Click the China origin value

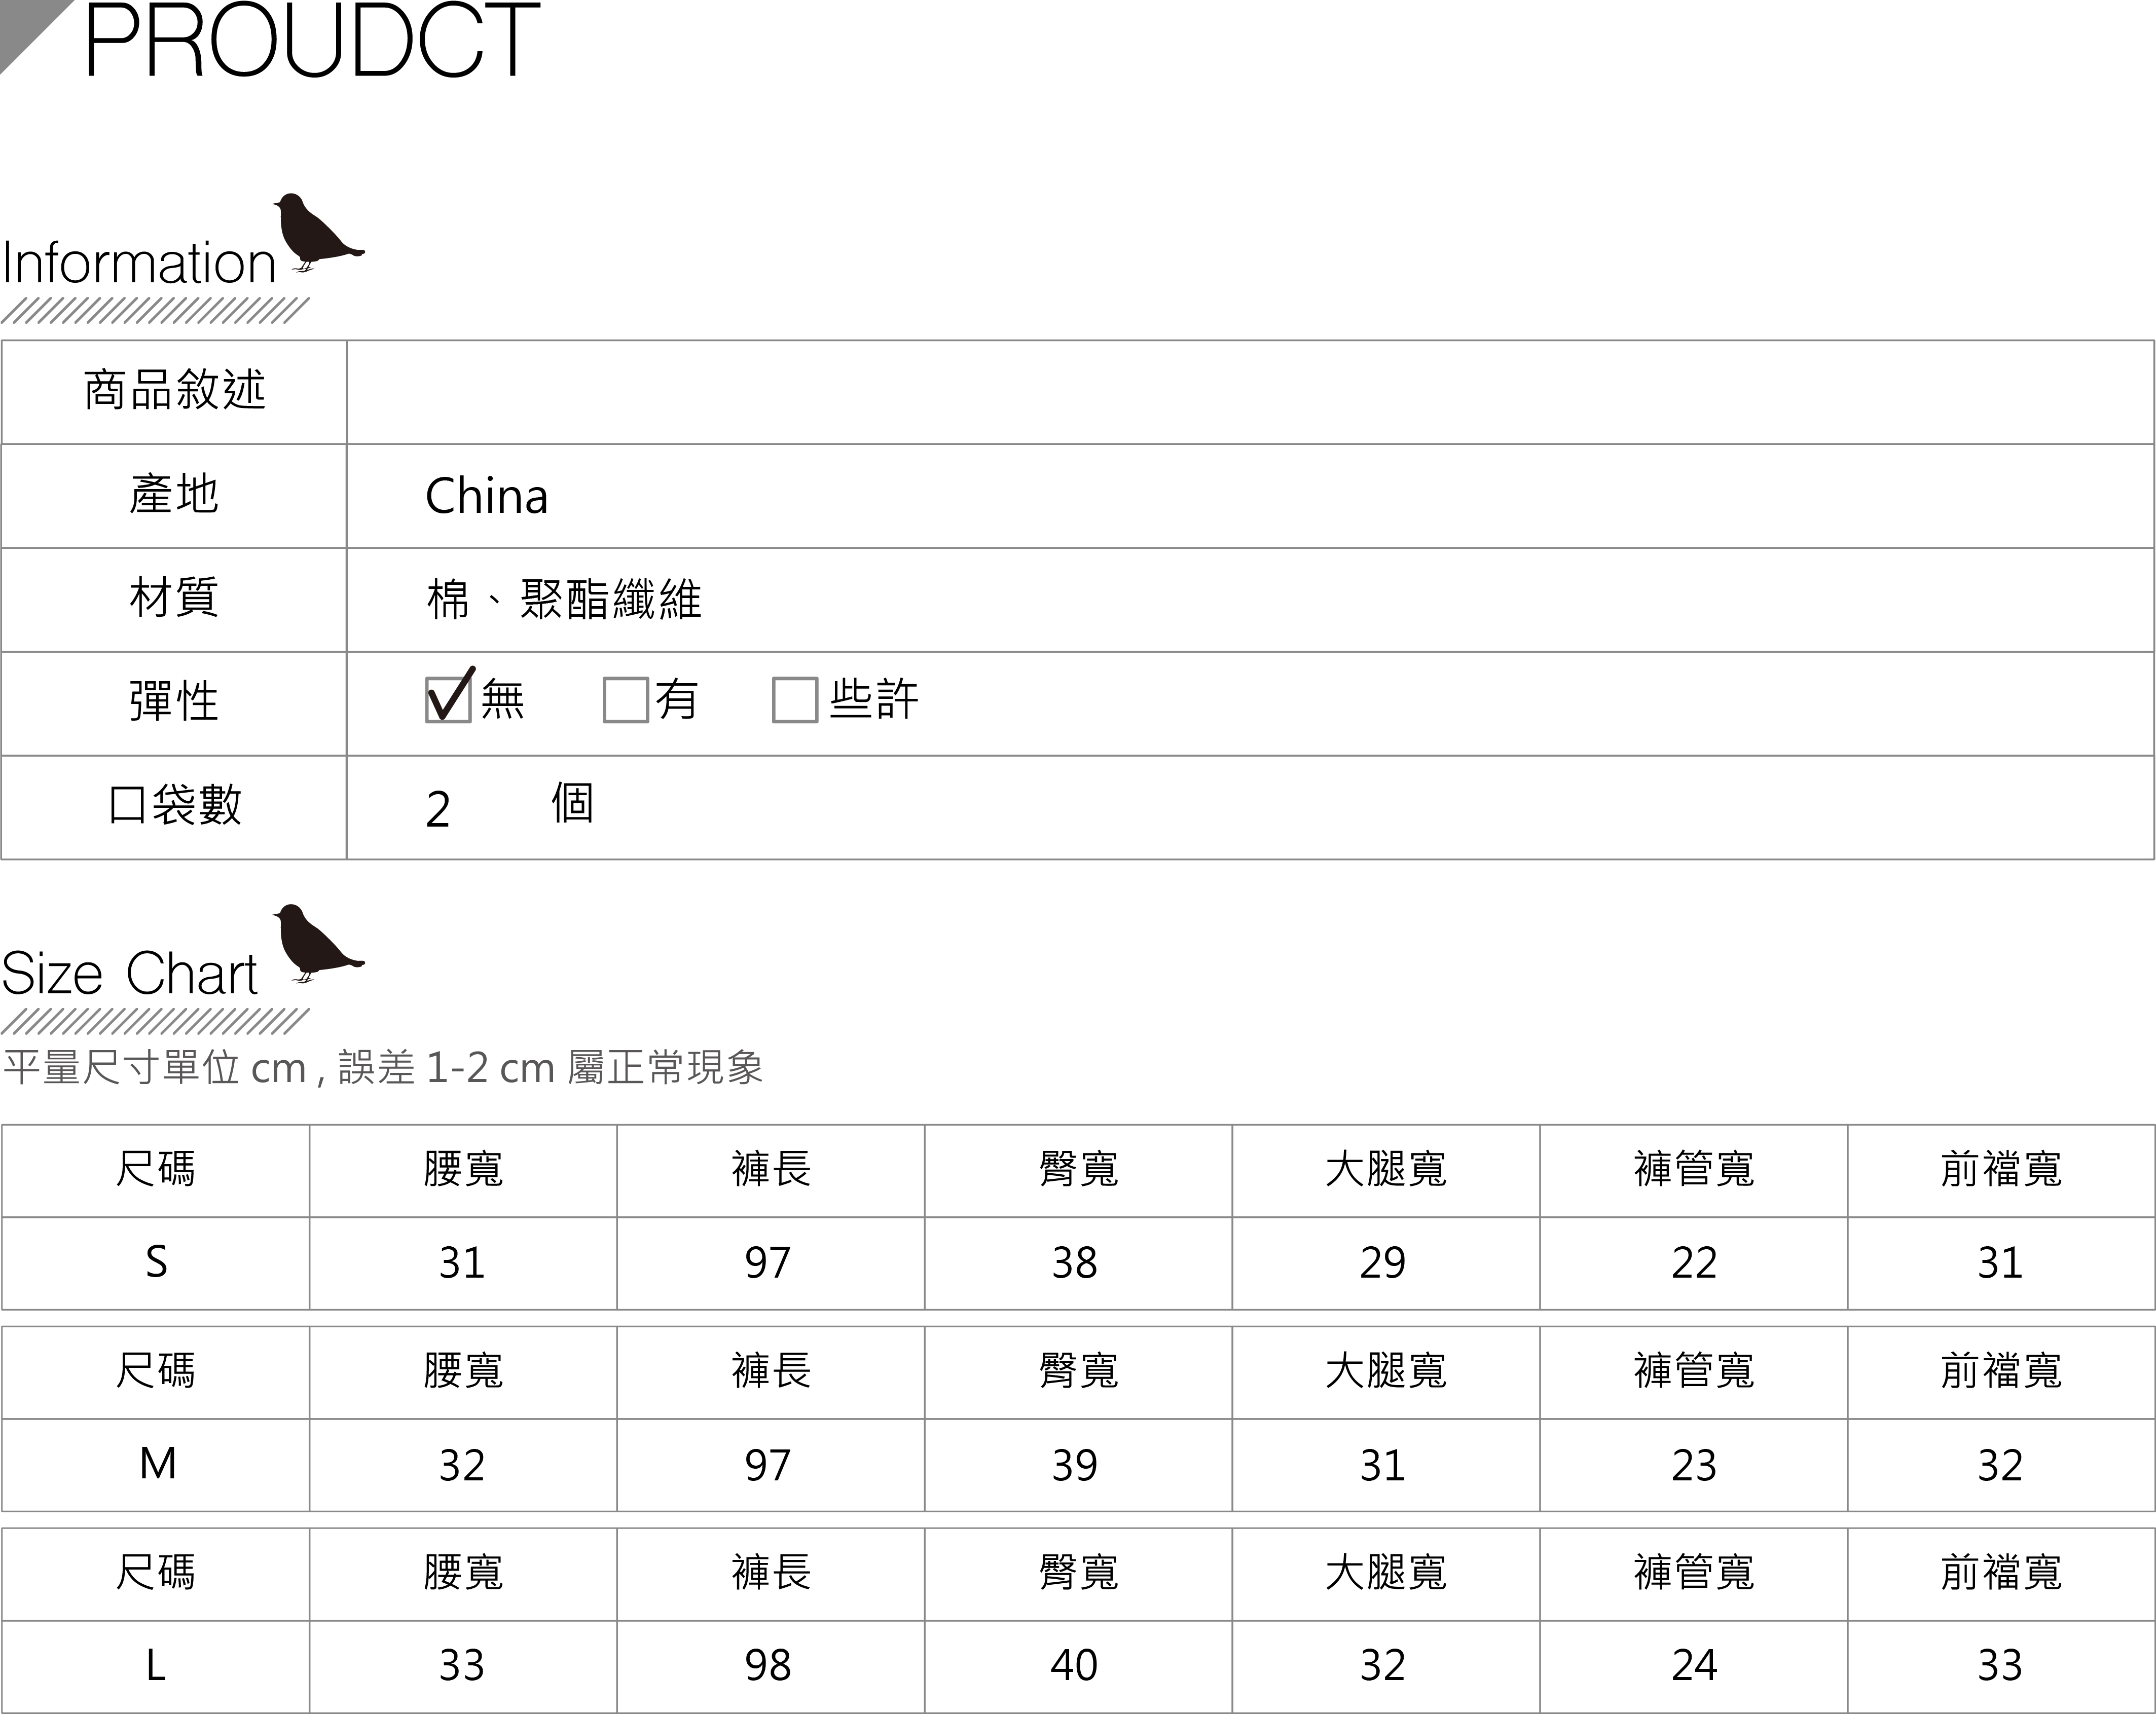coord(486,496)
